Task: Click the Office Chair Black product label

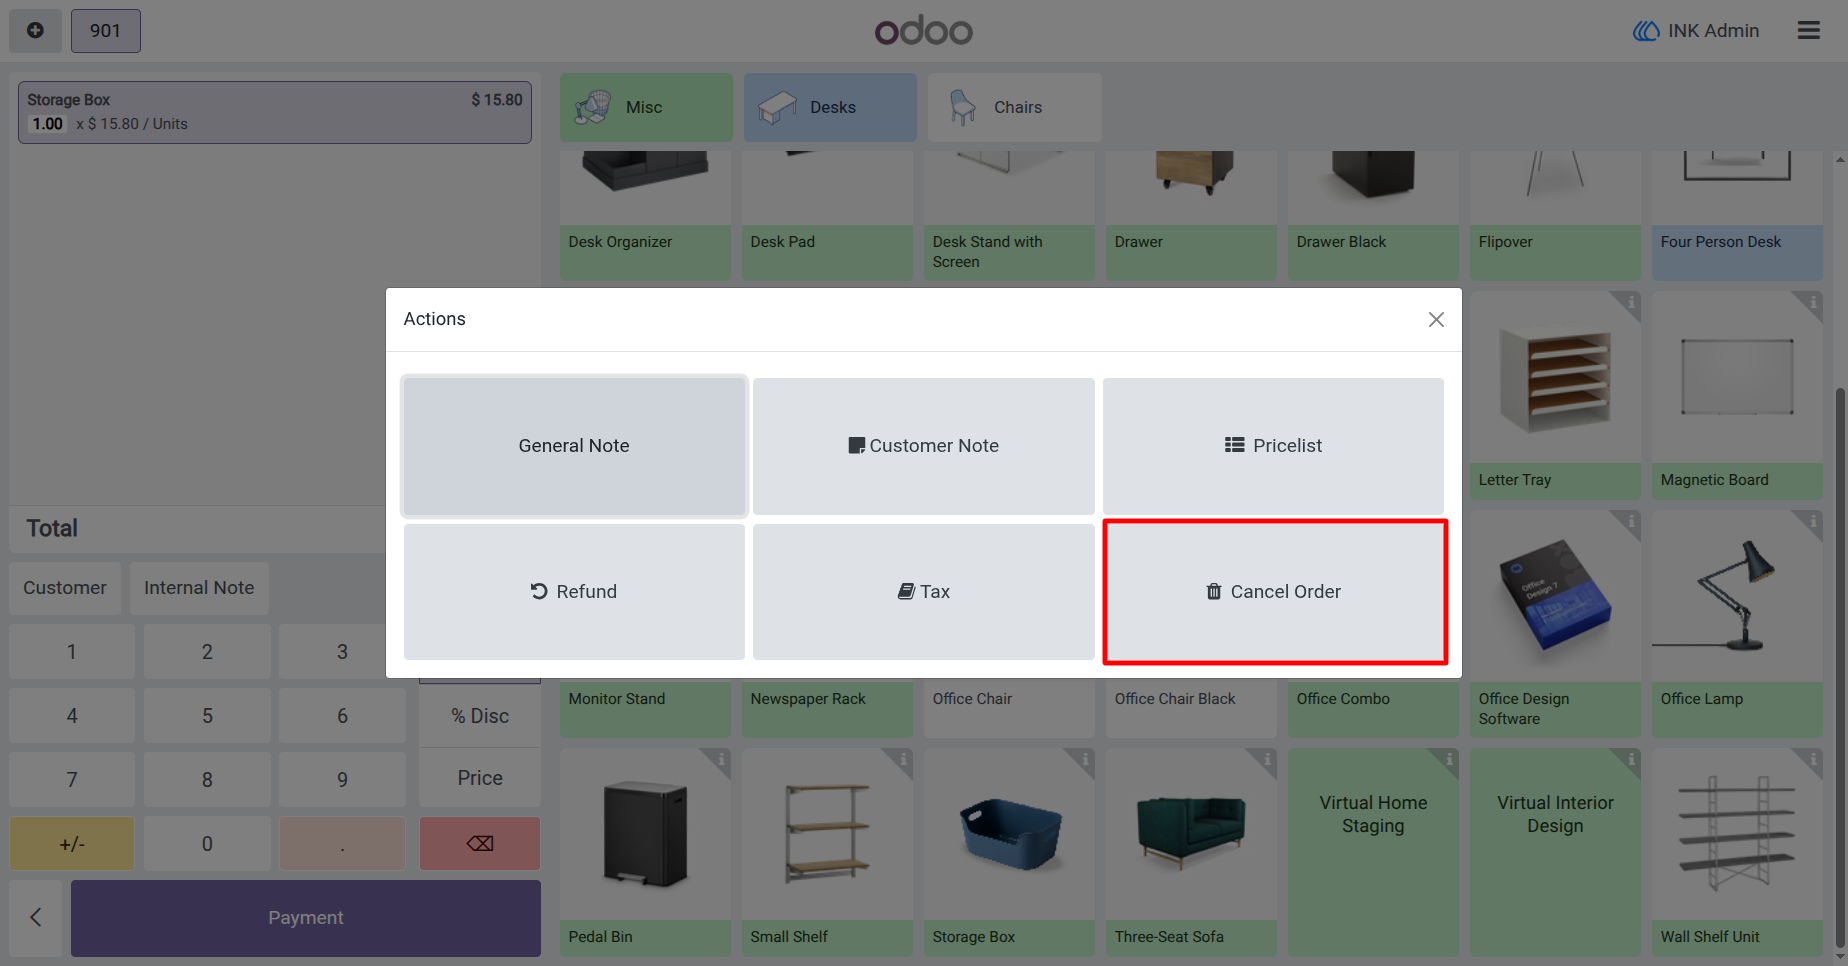Action: click(x=1175, y=699)
